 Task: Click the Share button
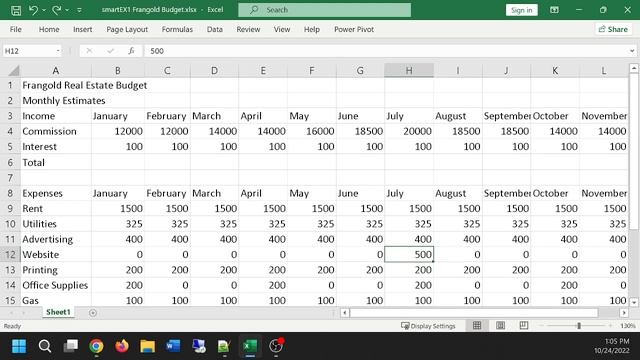click(x=613, y=29)
